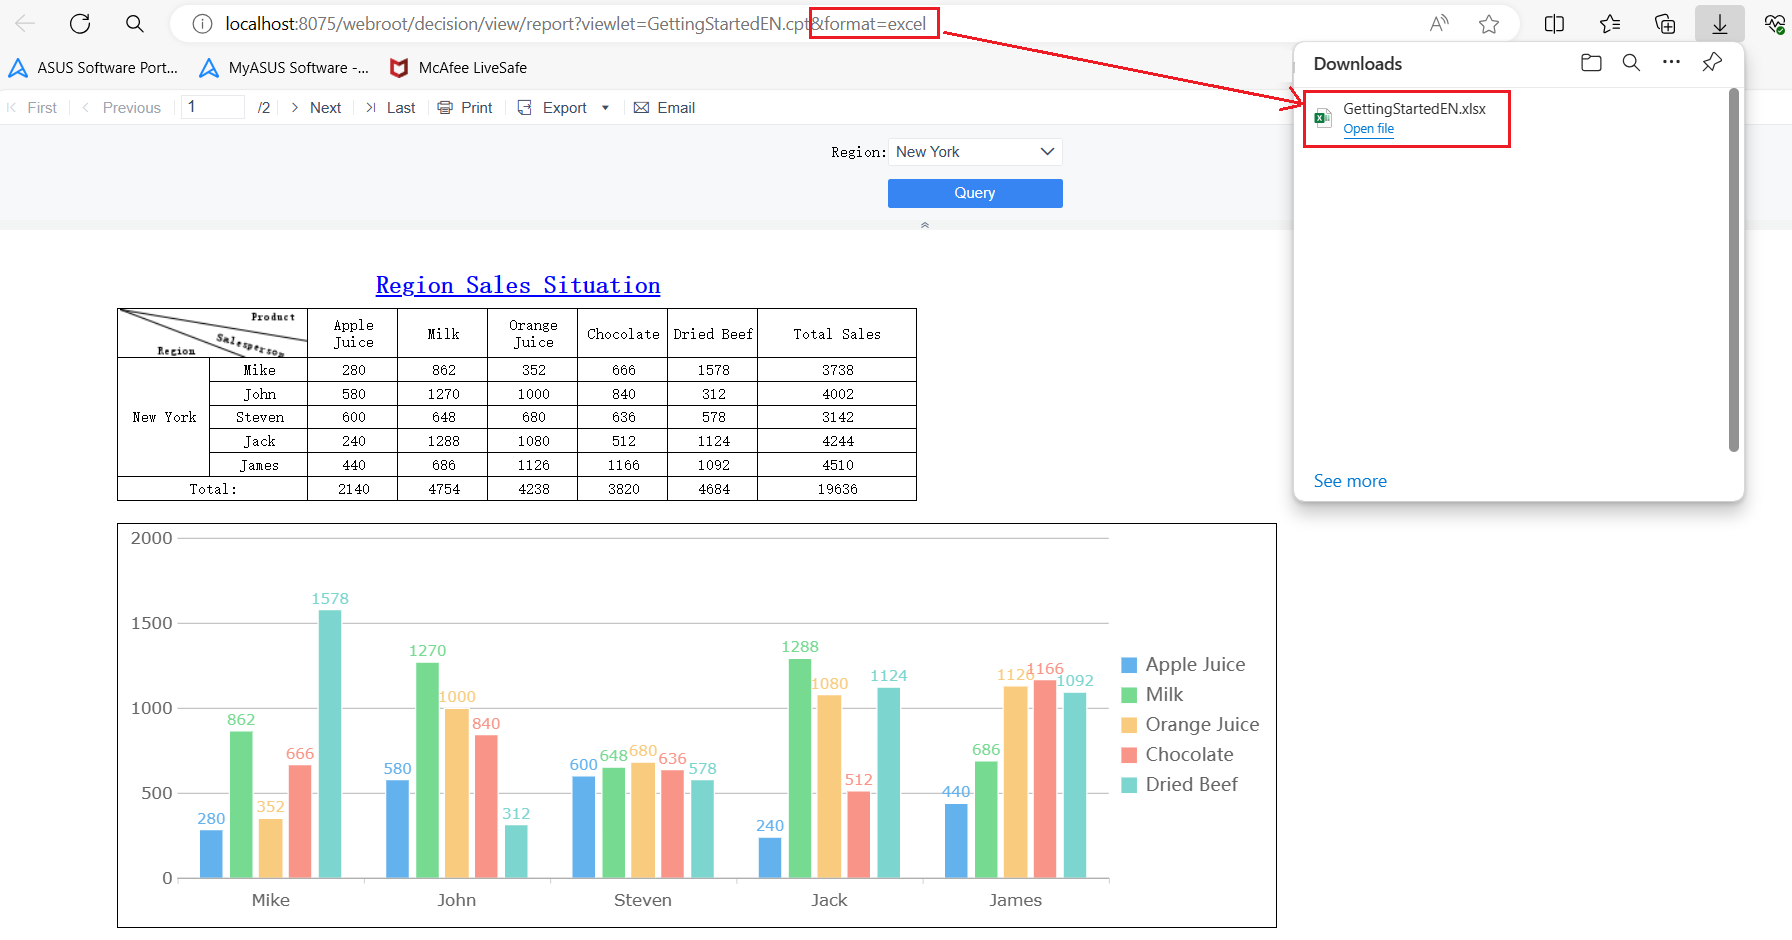
Task: Click the Query button
Action: 974,193
